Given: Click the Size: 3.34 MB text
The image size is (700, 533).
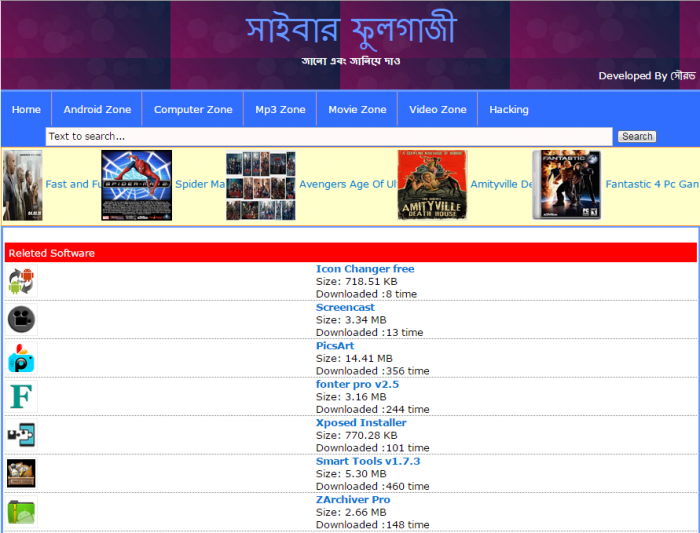Looking at the screenshot, I should click(x=351, y=320).
